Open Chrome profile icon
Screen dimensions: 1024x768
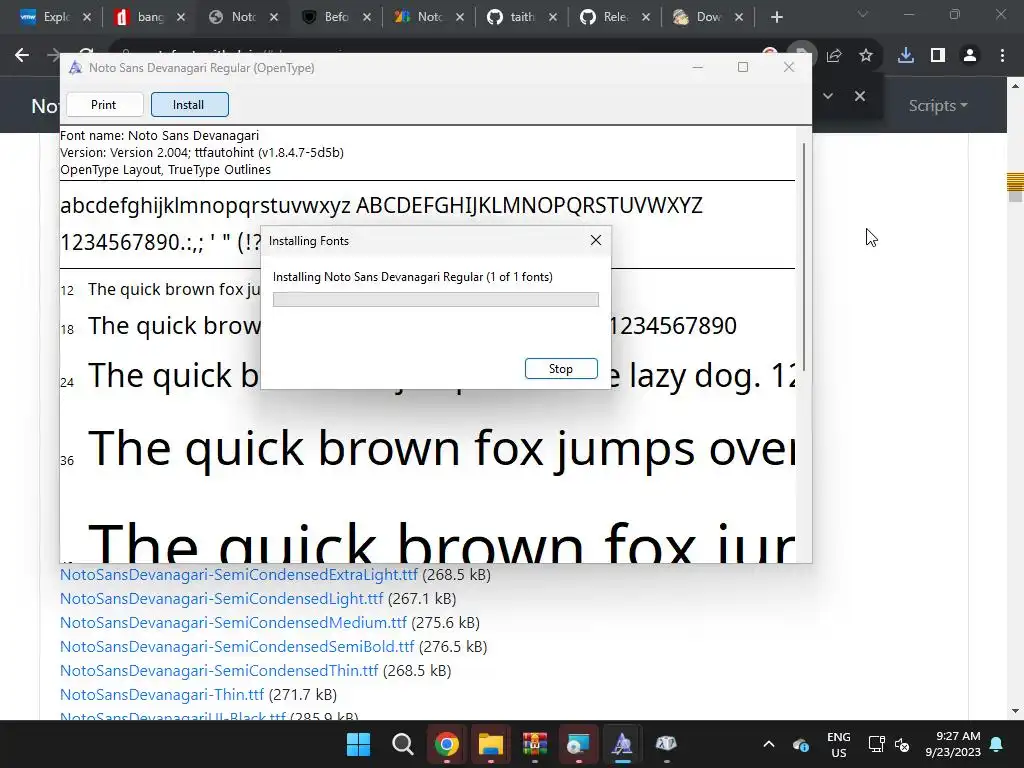(970, 56)
